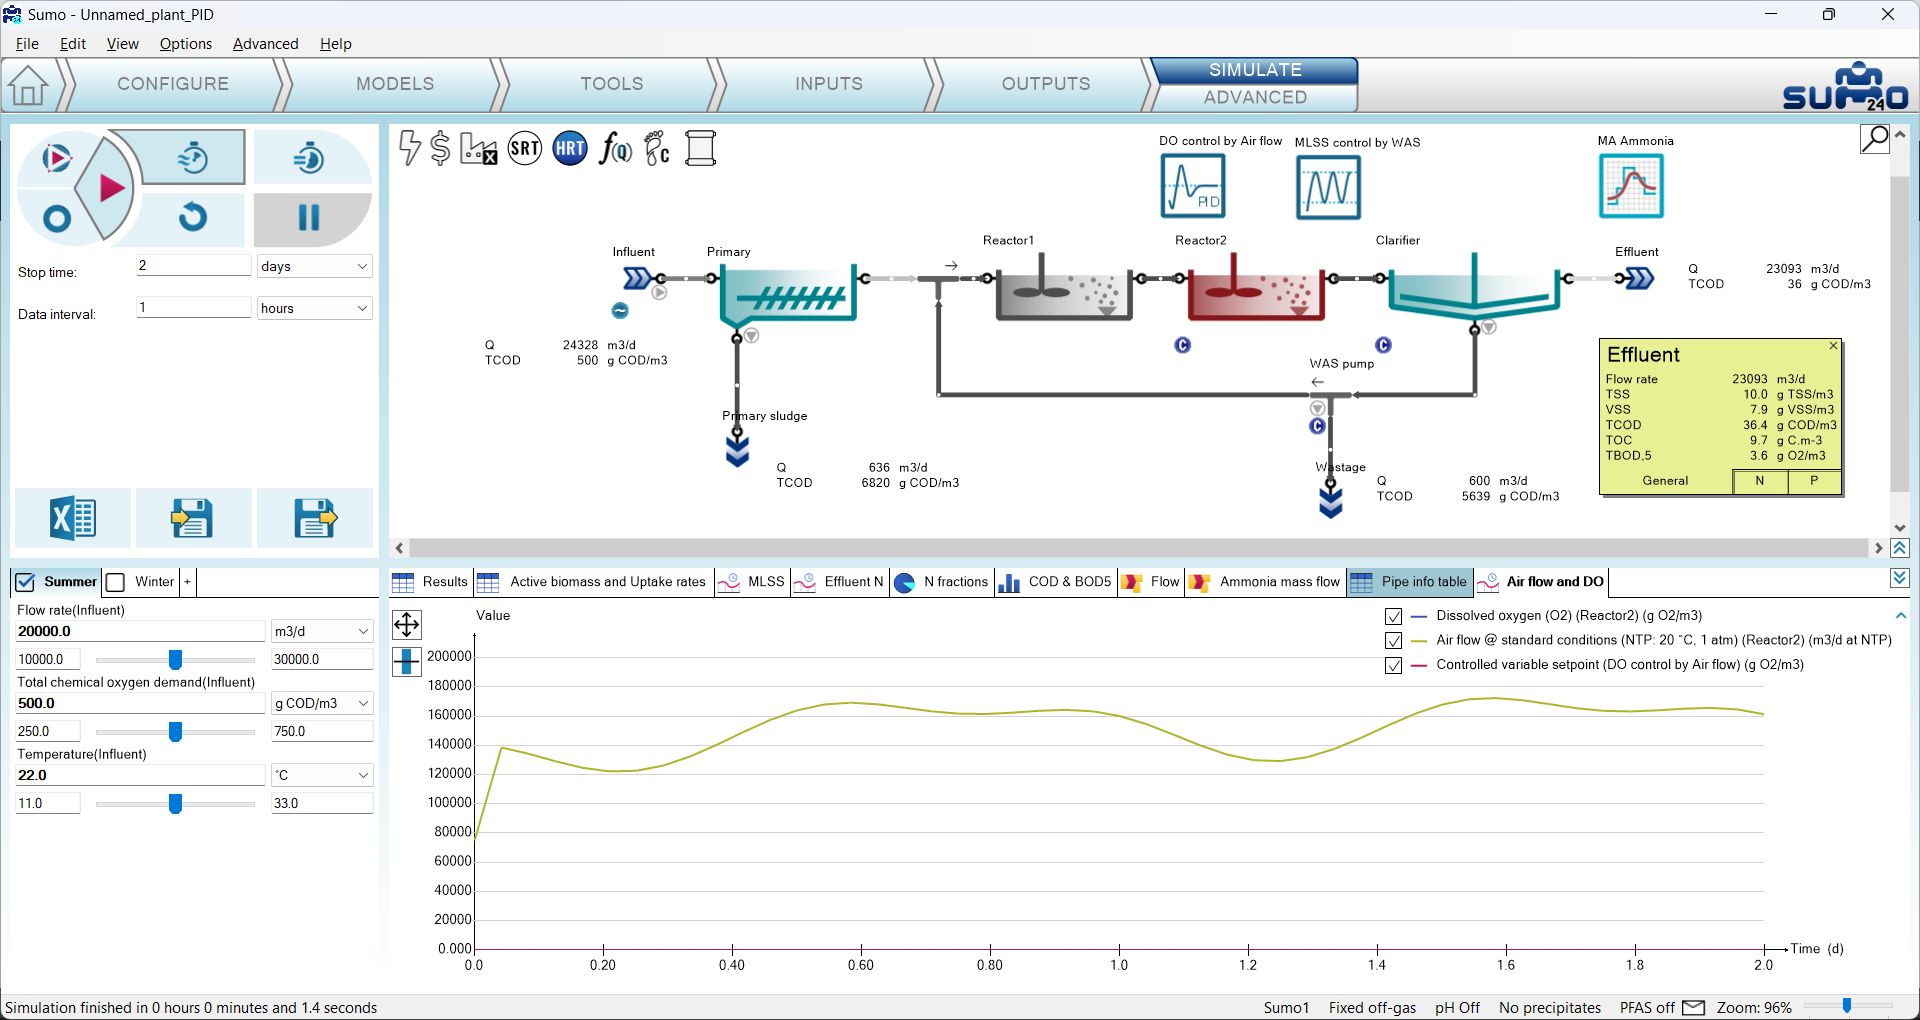The width and height of the screenshot is (1920, 1020).
Task: Pause the simulation with the pause button
Action: [x=309, y=217]
